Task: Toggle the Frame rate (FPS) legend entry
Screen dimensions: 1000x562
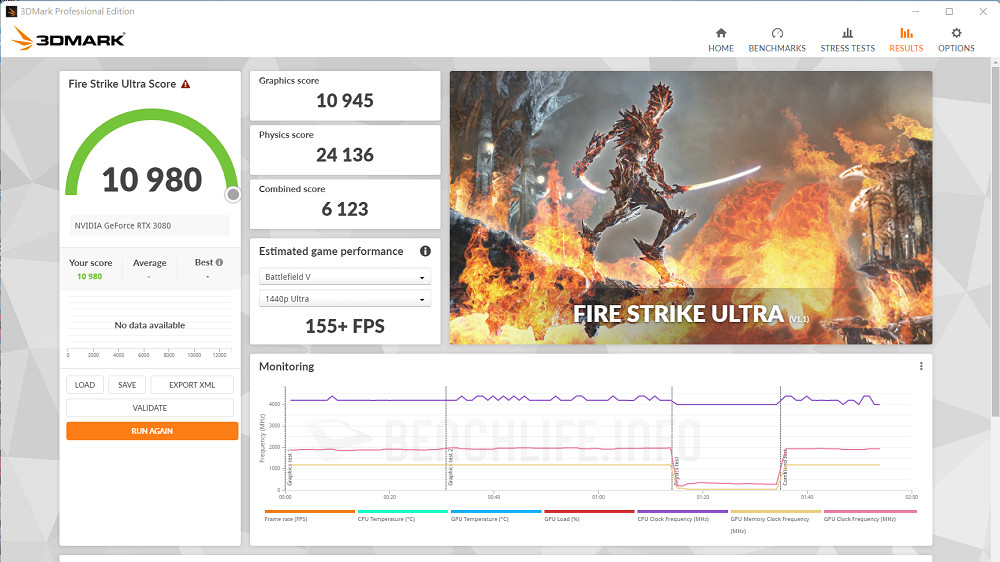Action: 309,515
